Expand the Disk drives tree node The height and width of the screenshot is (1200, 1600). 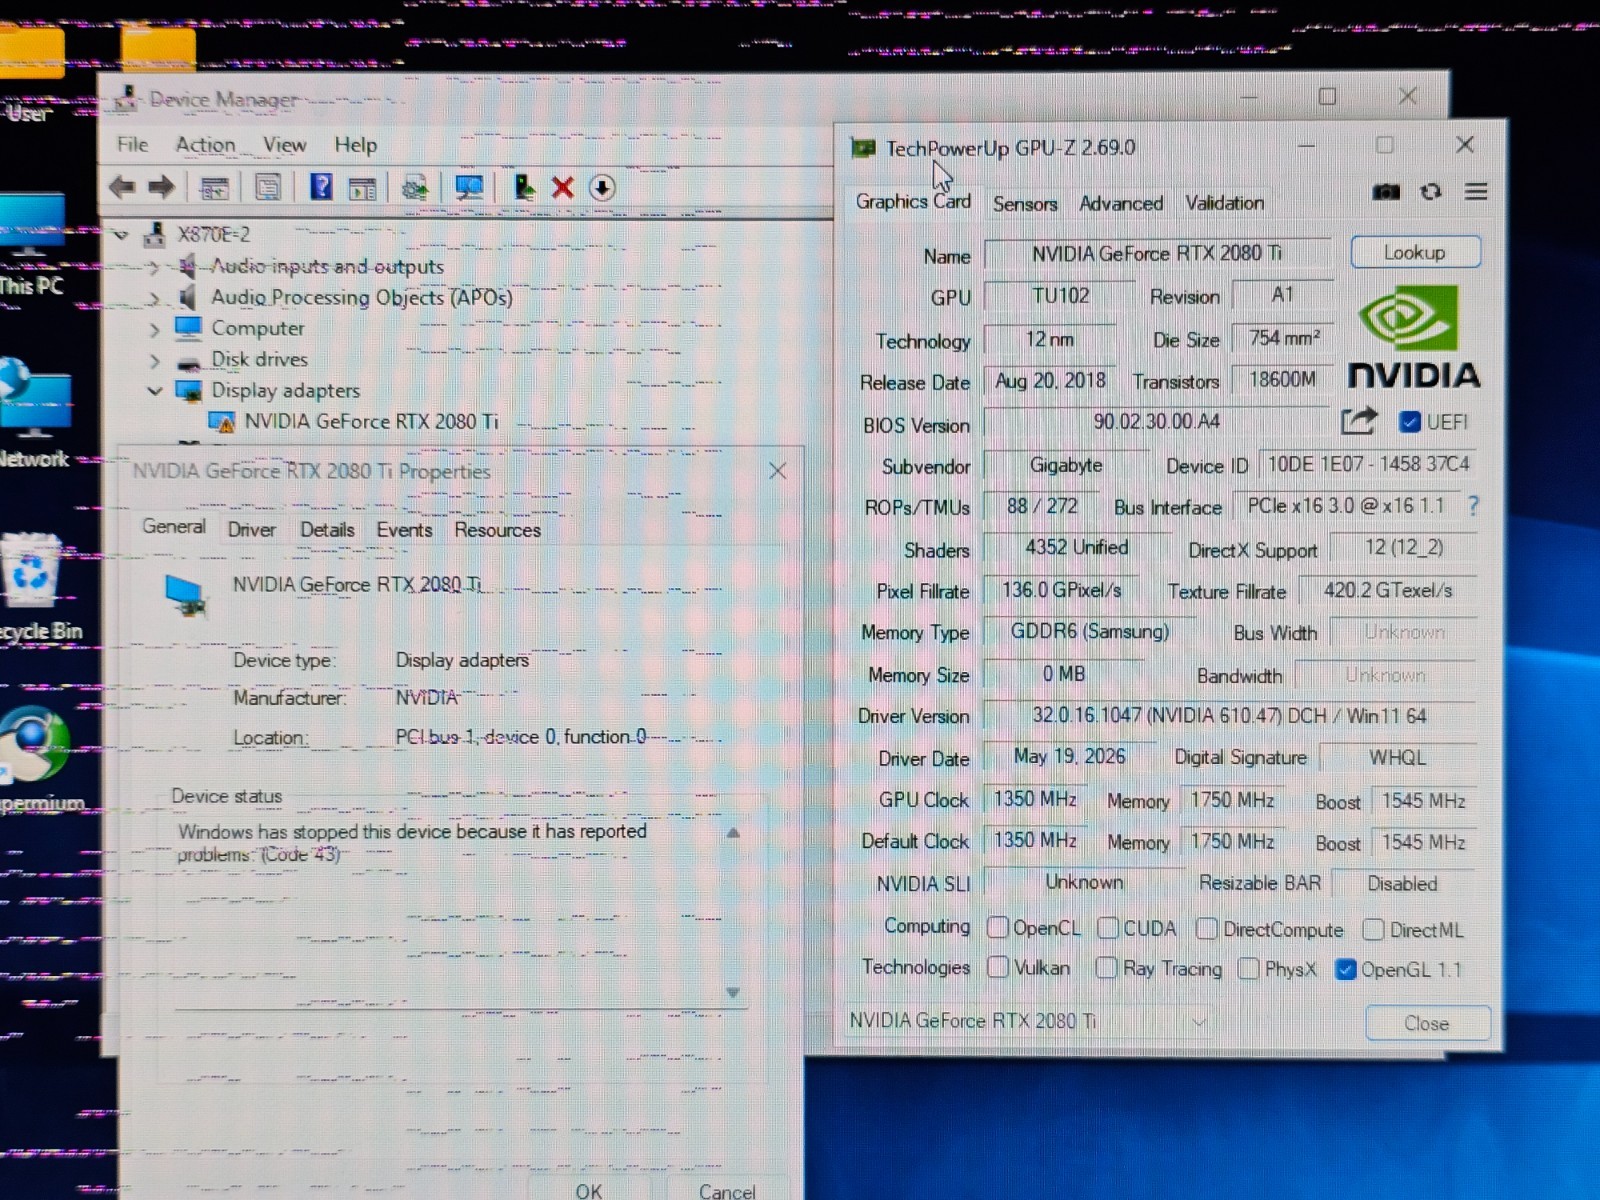tap(154, 360)
